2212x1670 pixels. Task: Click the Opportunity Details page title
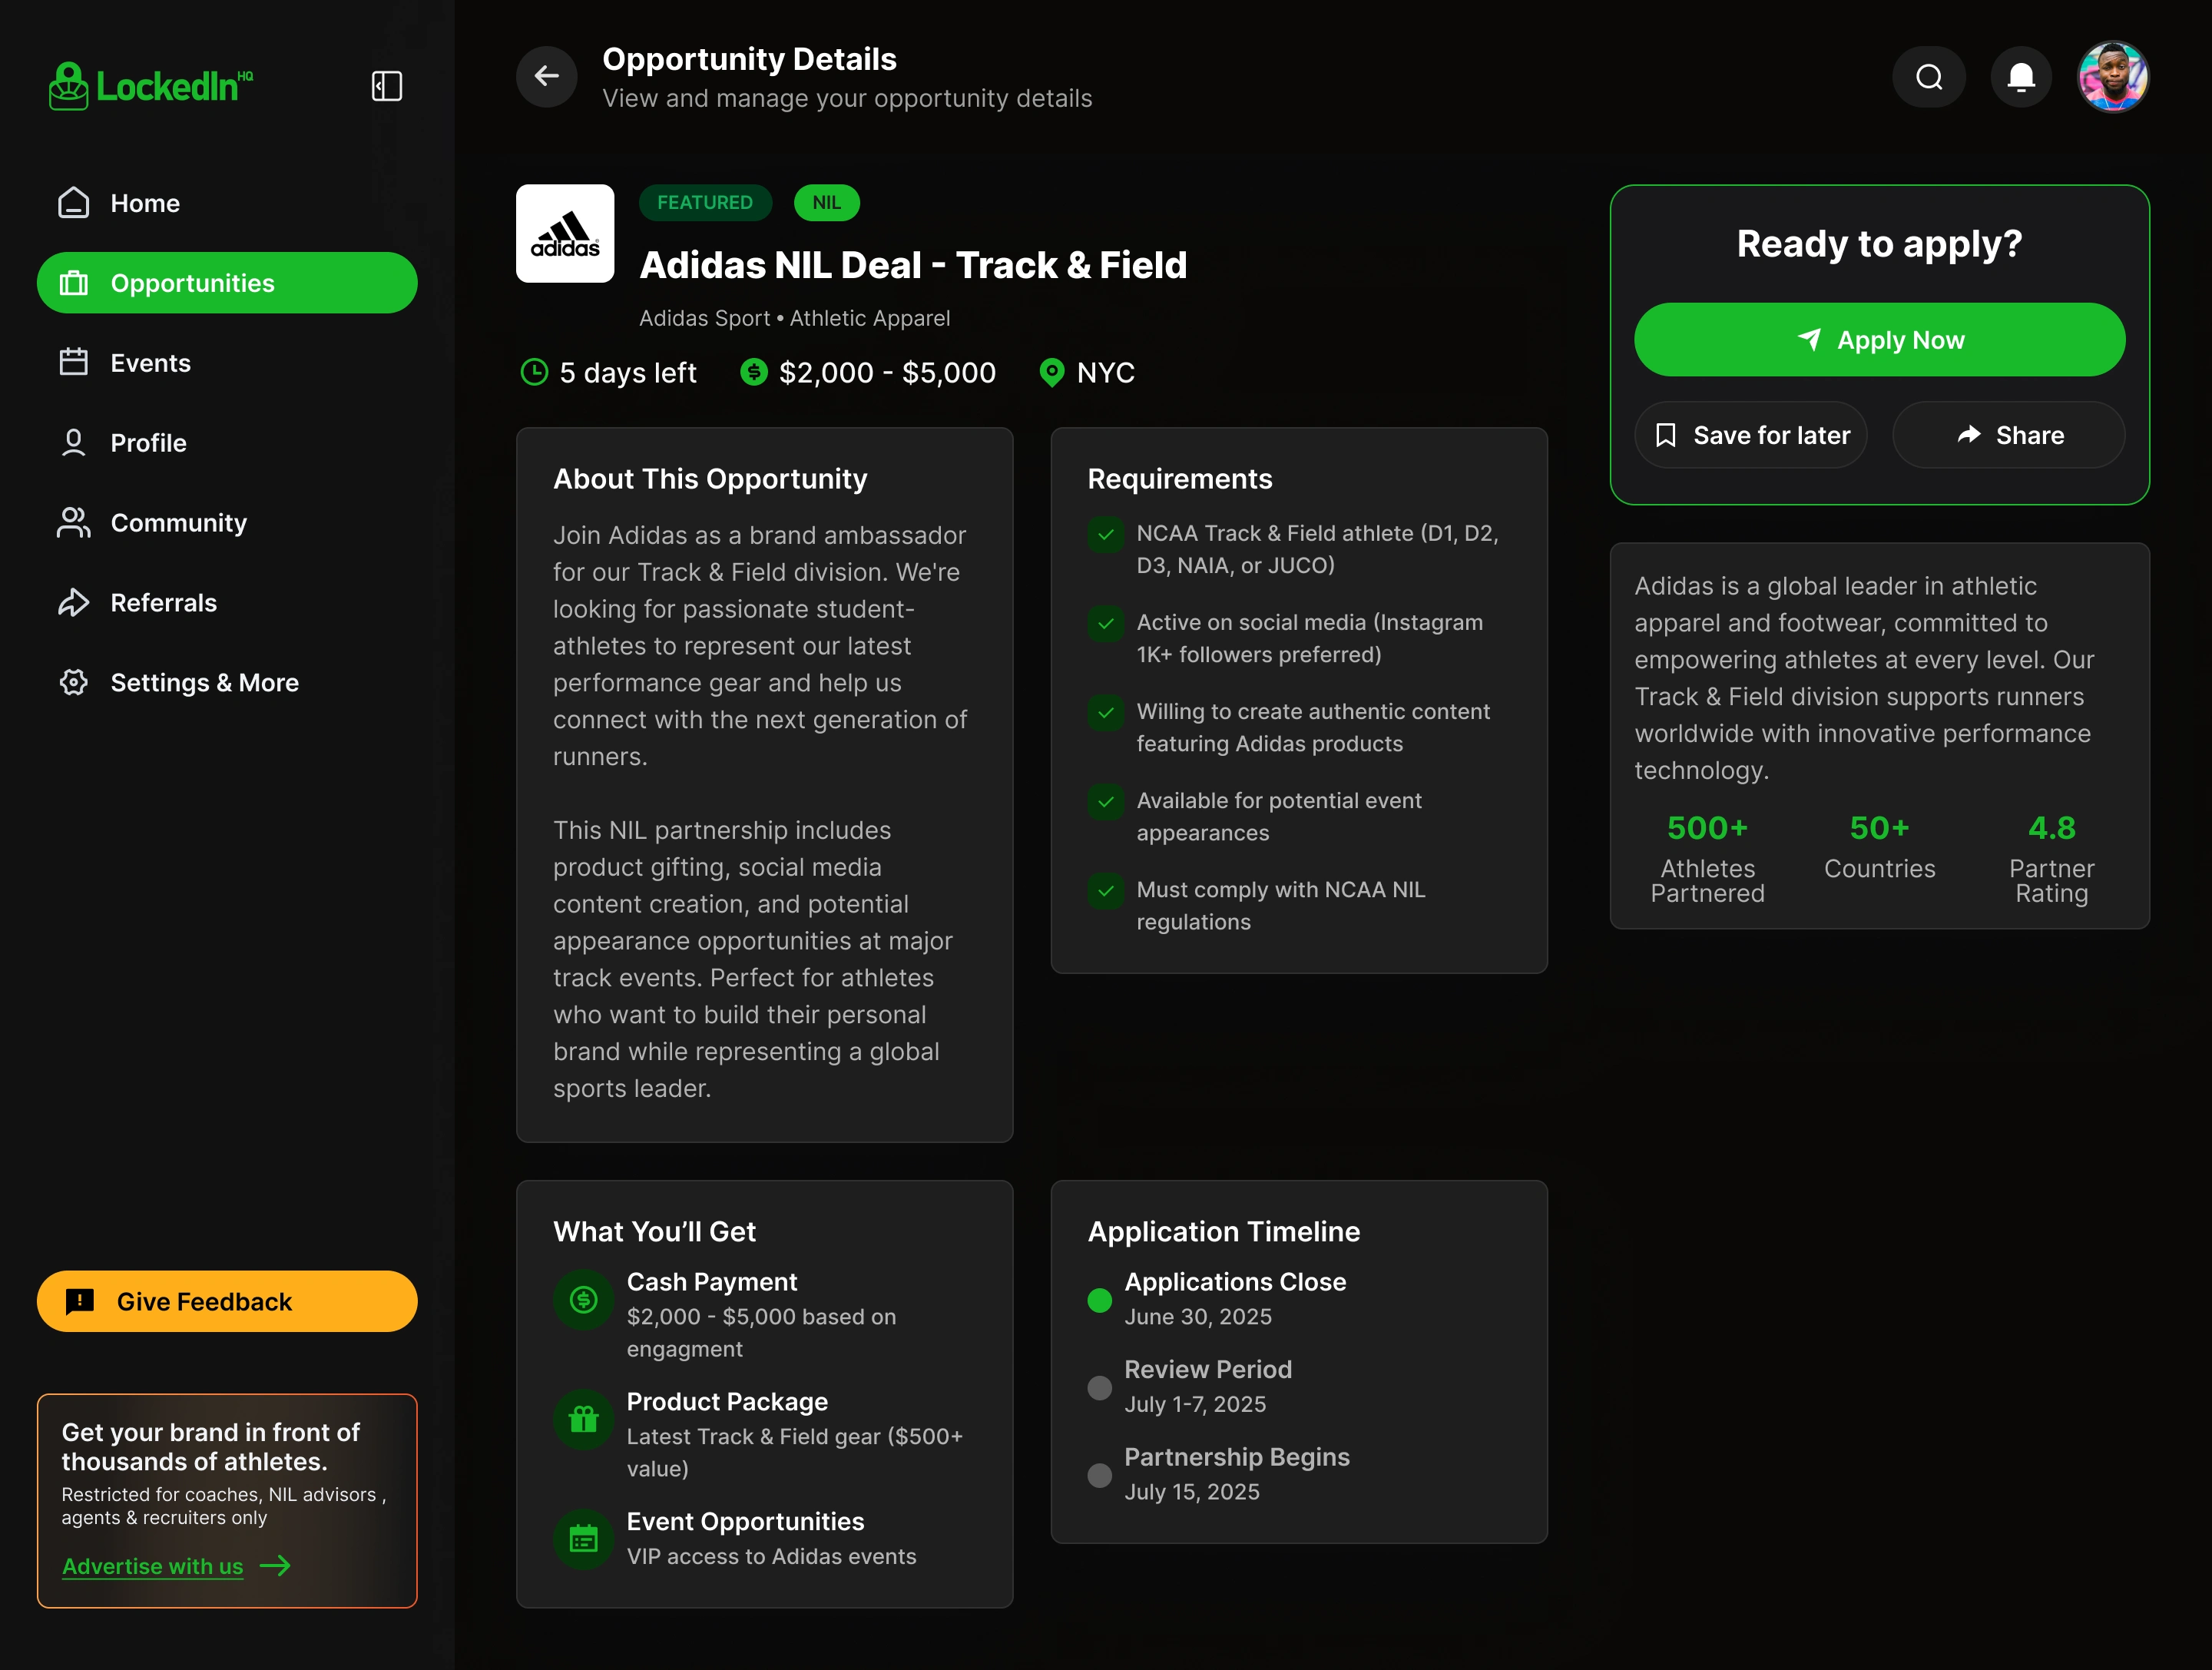coord(750,59)
